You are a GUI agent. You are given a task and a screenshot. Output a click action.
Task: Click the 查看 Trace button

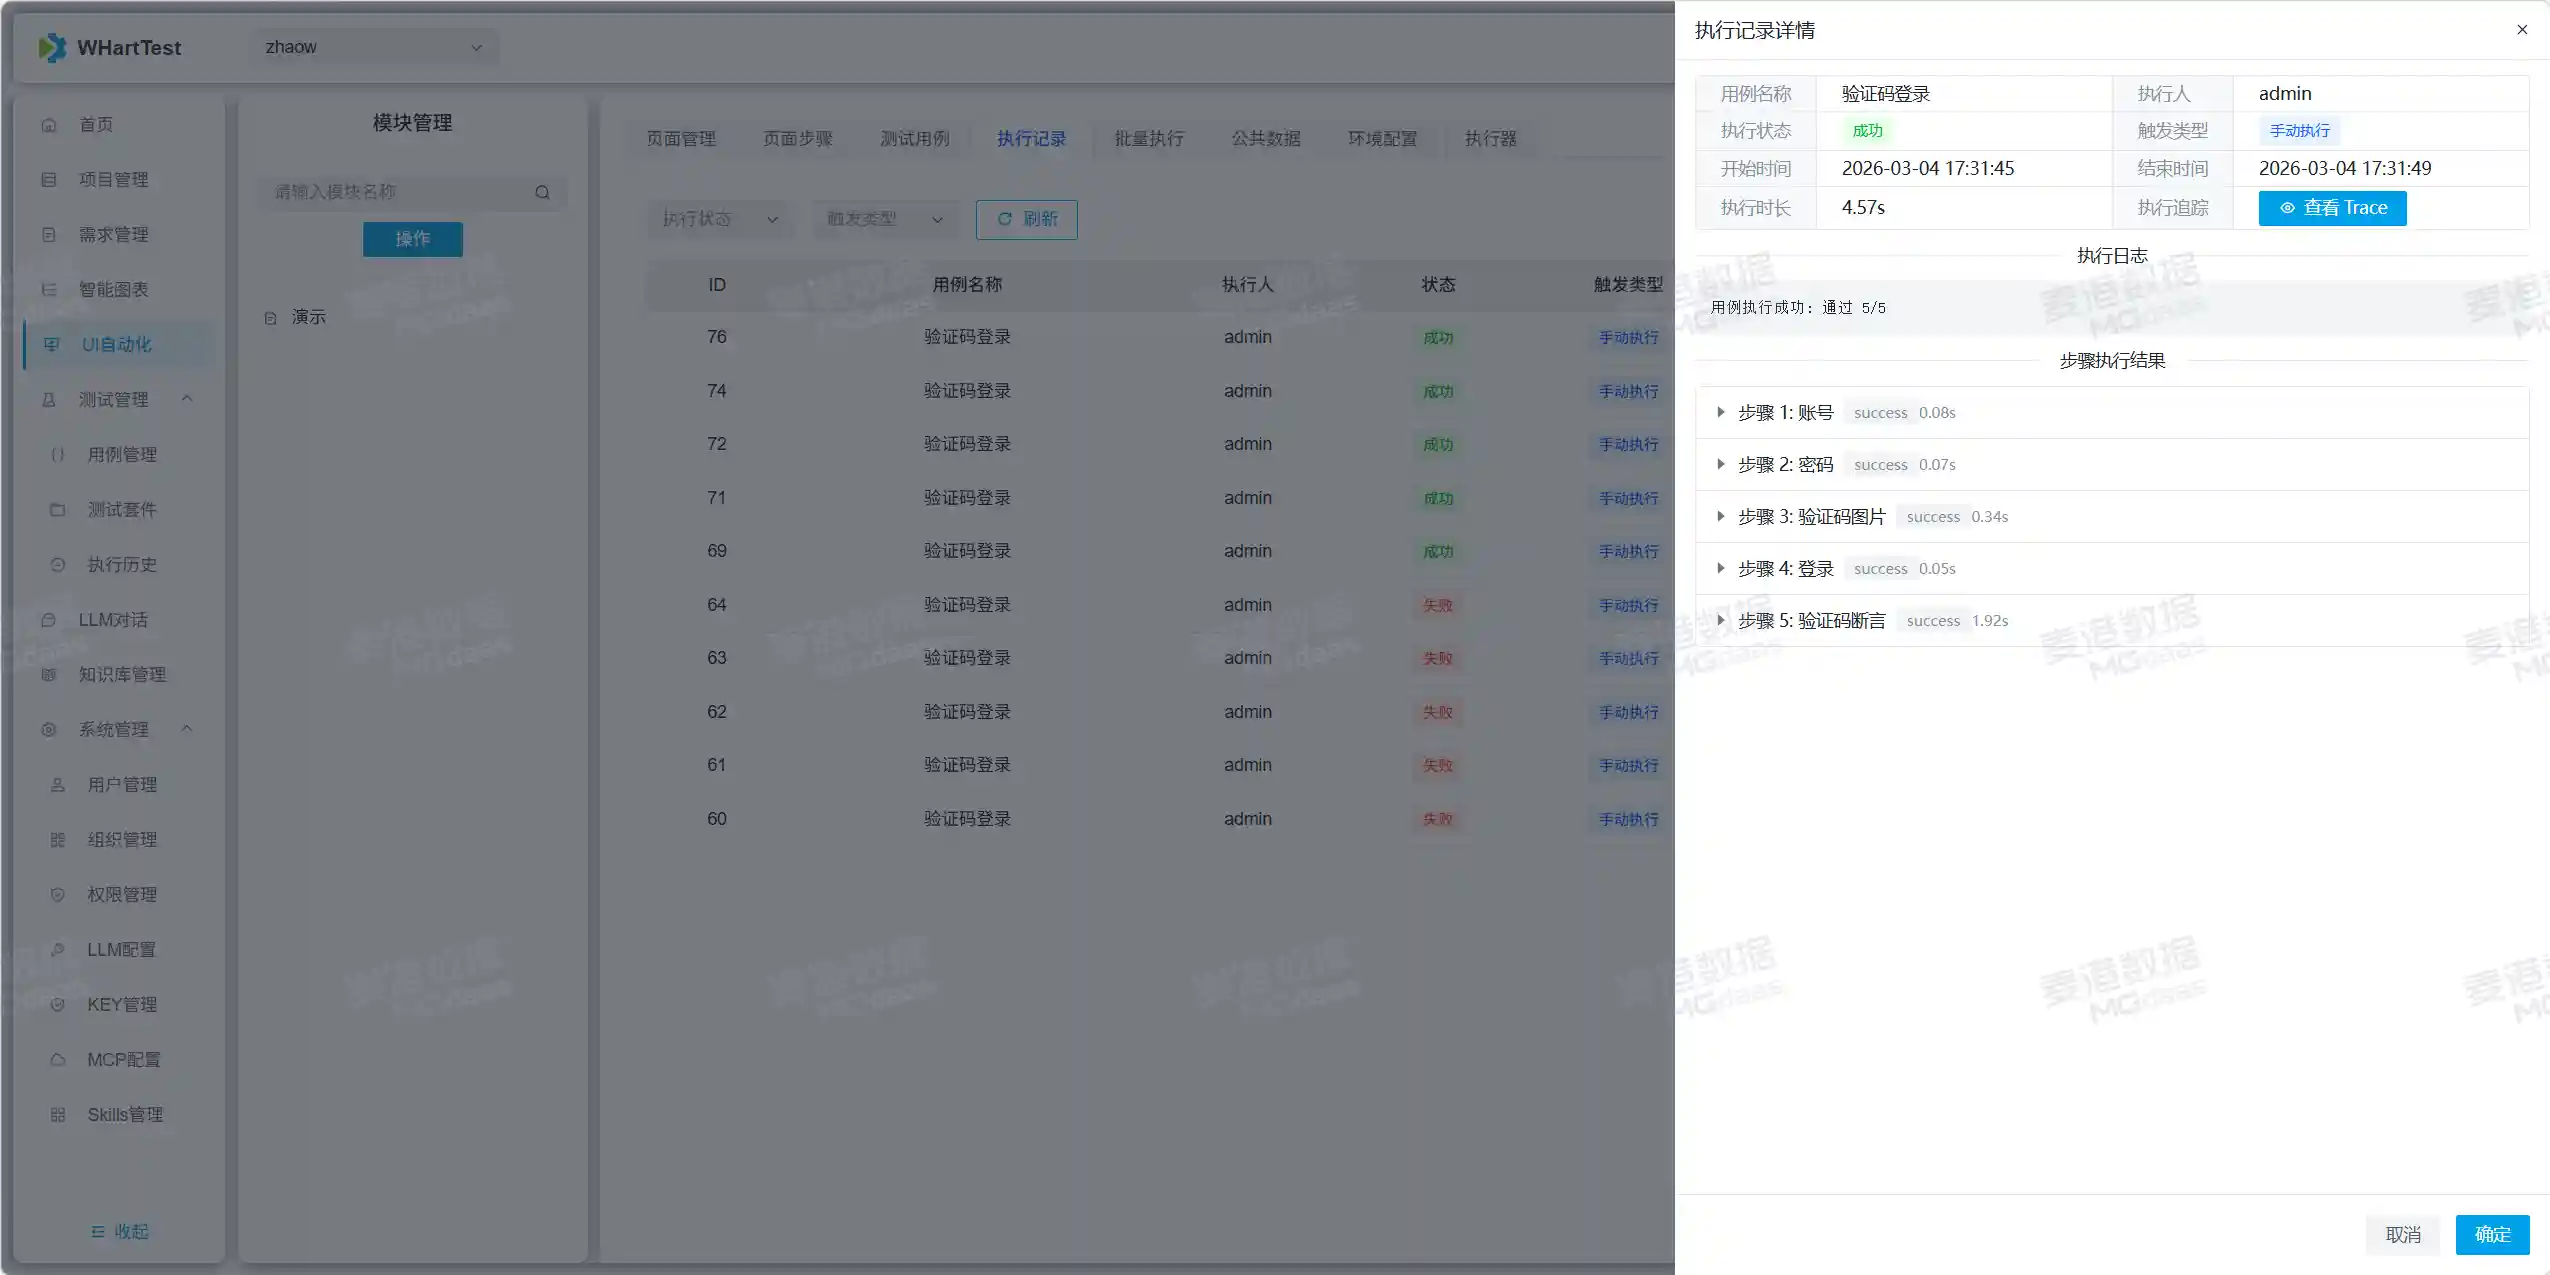(2332, 208)
